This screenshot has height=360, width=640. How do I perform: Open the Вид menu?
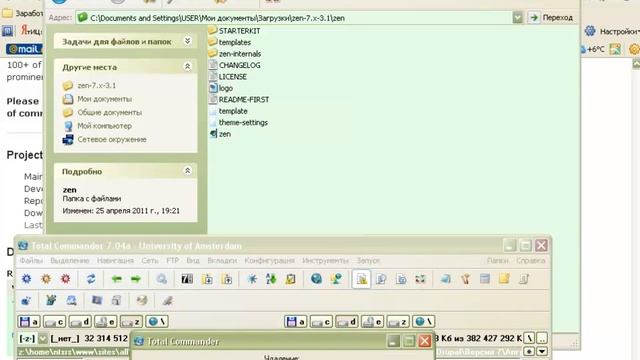(193, 260)
